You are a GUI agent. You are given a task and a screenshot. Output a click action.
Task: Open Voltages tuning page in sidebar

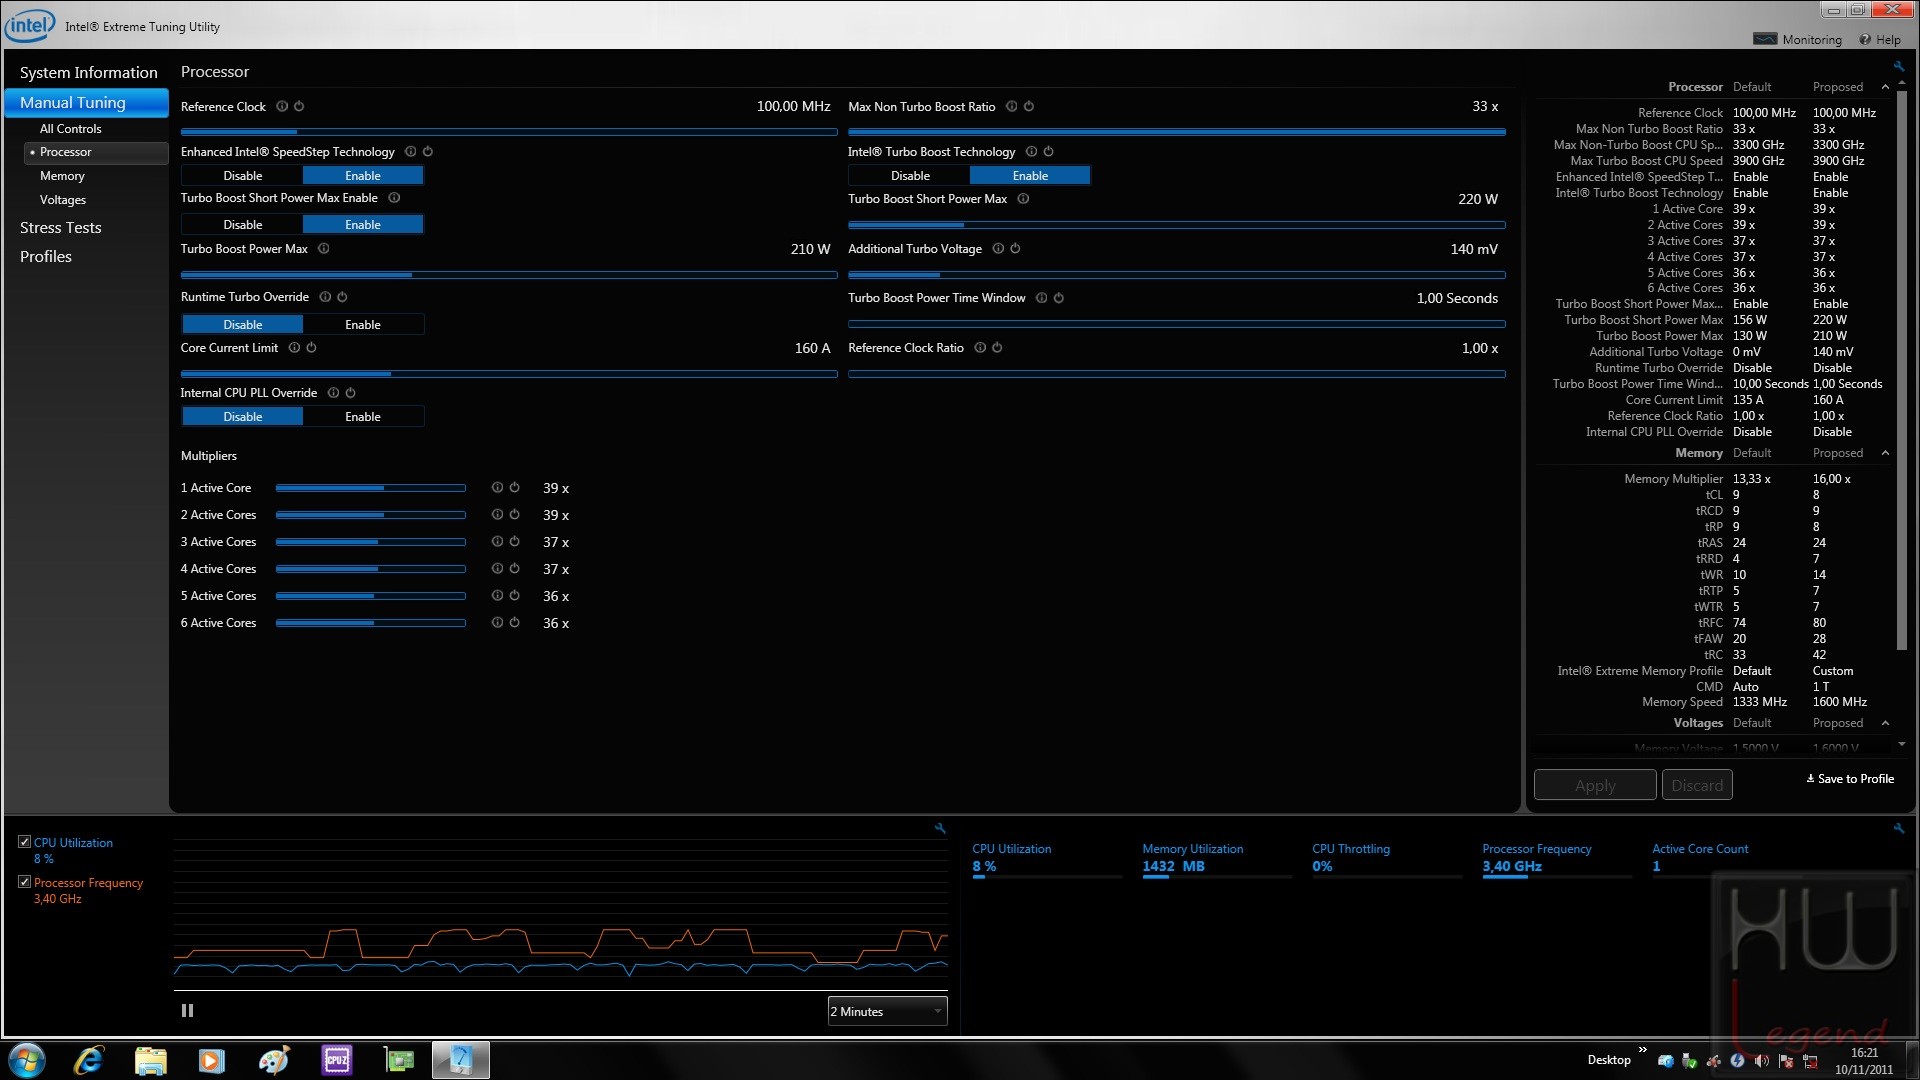(63, 200)
